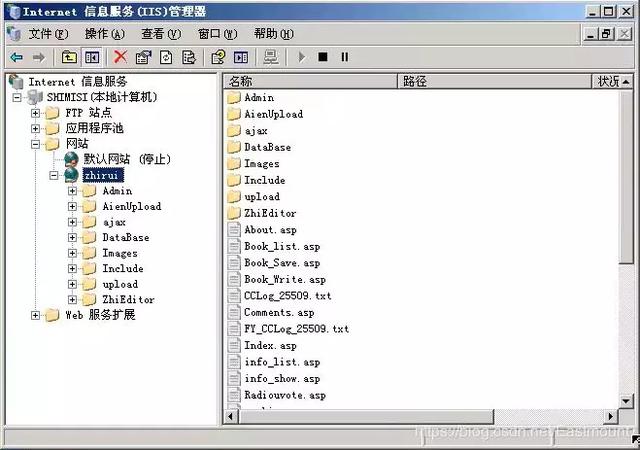This screenshot has width=640, height=450.
Task: Expand the ZhiEditor tree folder
Action: pos(72,300)
